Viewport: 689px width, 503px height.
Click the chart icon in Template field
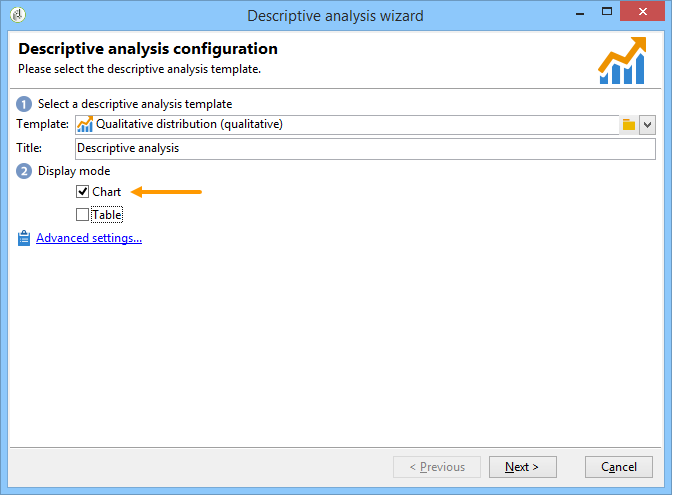(x=85, y=125)
